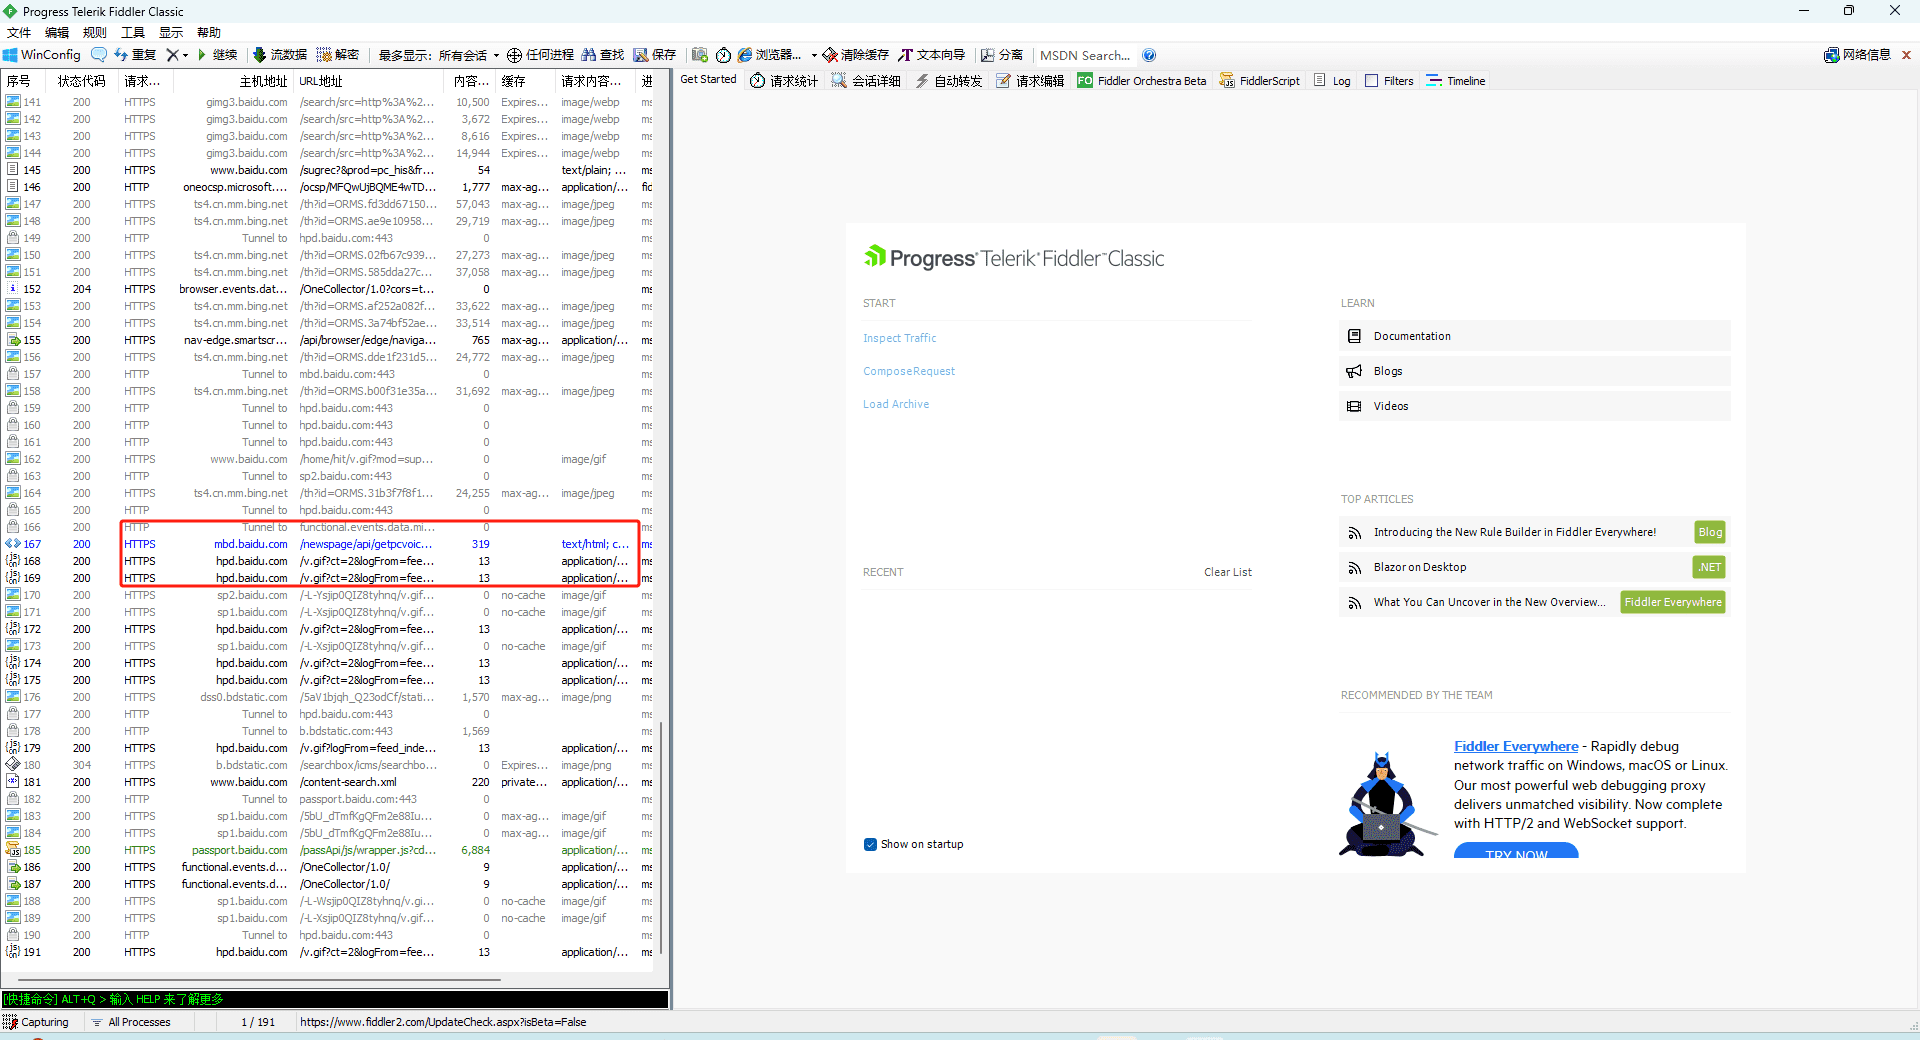Click the All Processes filter in status bar
Viewport: 1920px width, 1040px height.
click(130, 1022)
